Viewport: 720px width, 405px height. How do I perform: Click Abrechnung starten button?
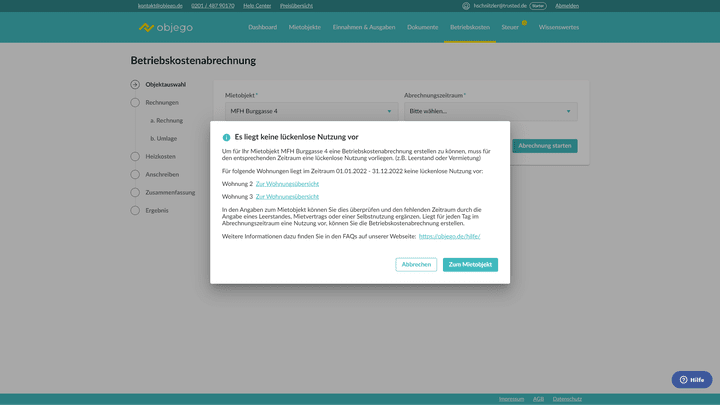pyautogui.click(x=545, y=146)
